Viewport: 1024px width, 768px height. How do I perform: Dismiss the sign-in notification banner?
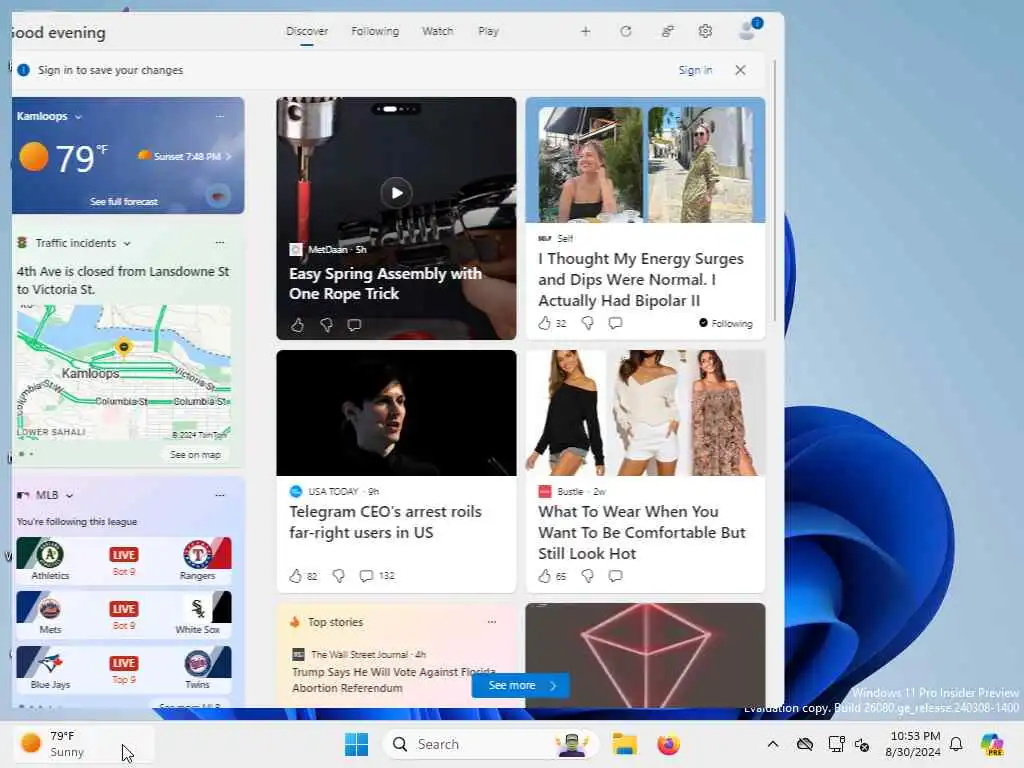coord(740,70)
